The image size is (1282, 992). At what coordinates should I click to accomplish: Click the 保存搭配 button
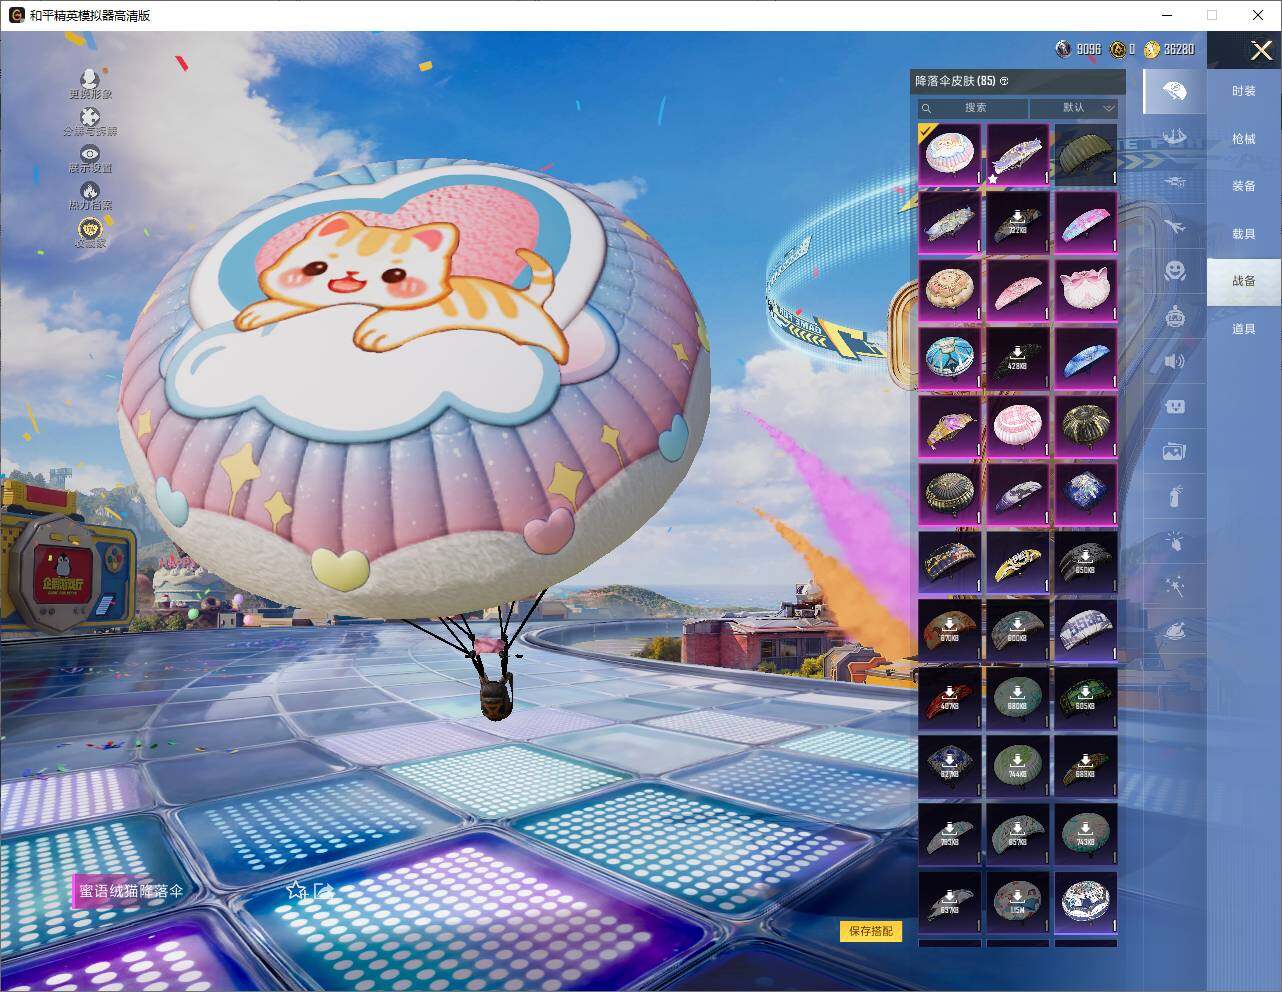871,931
